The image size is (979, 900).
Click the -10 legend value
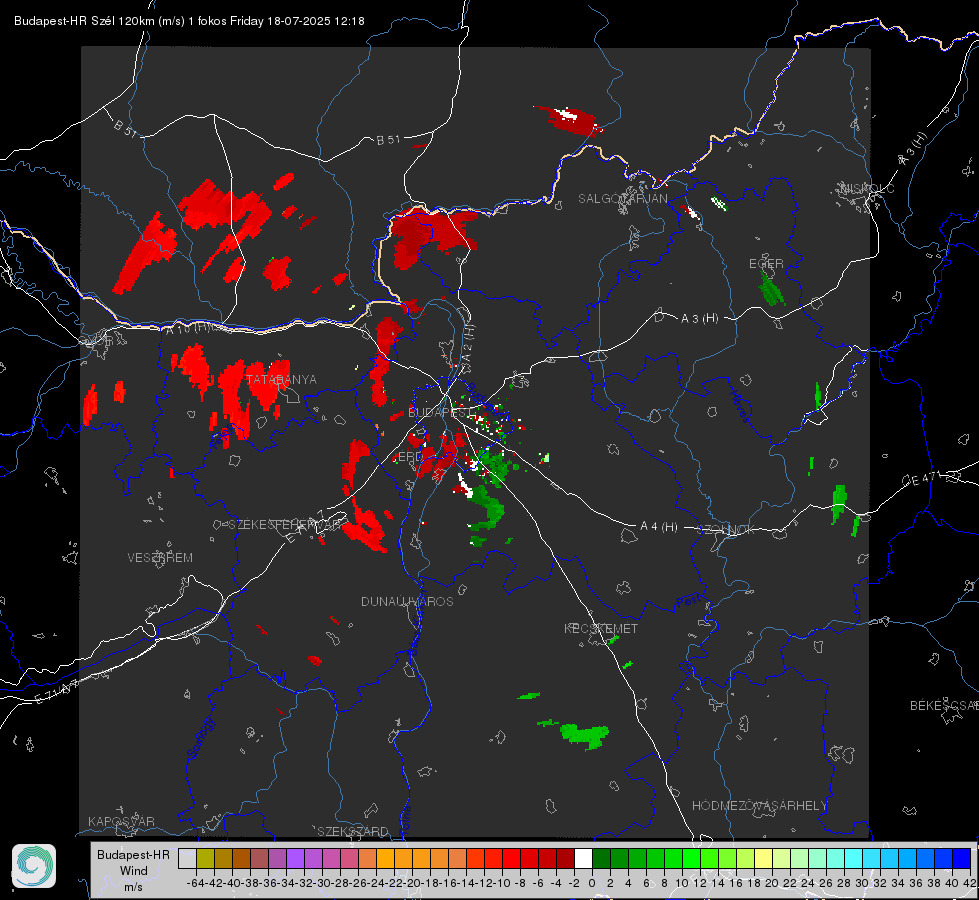pyautogui.click(x=501, y=883)
